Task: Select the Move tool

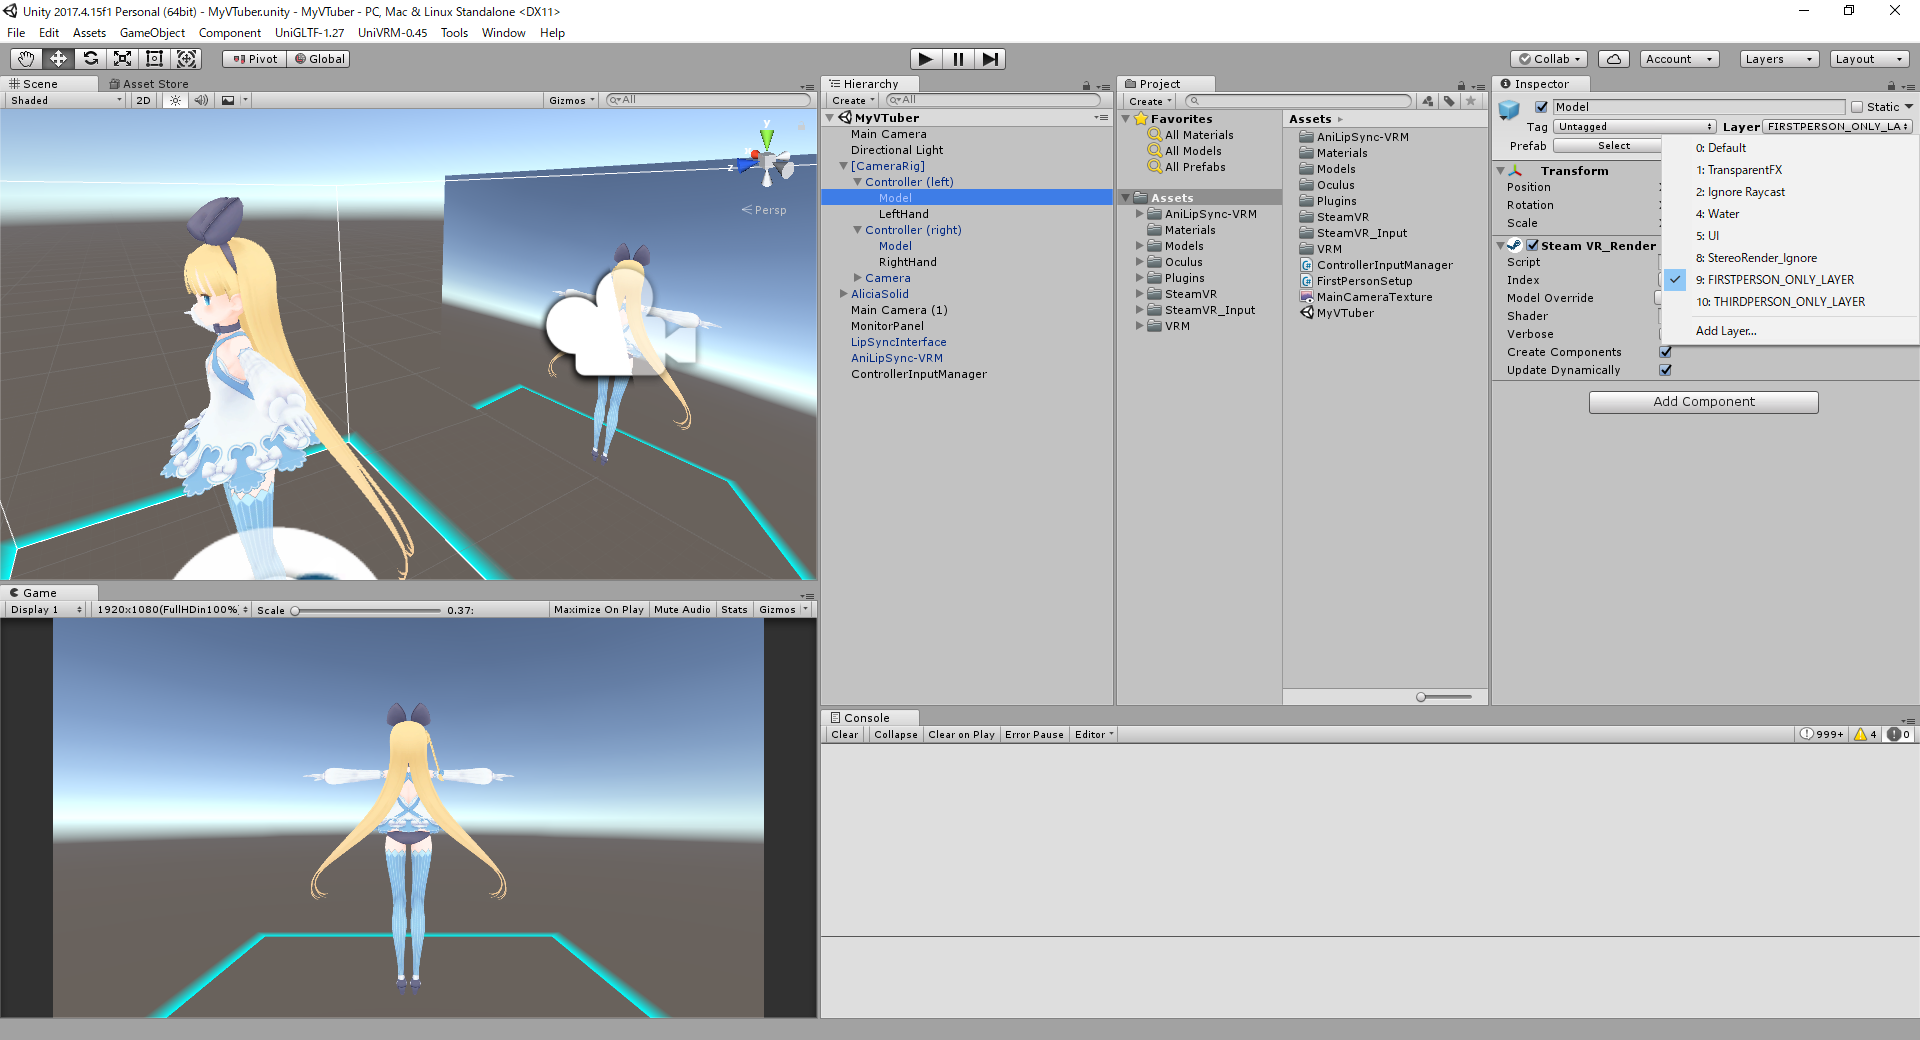Action: tap(57, 59)
